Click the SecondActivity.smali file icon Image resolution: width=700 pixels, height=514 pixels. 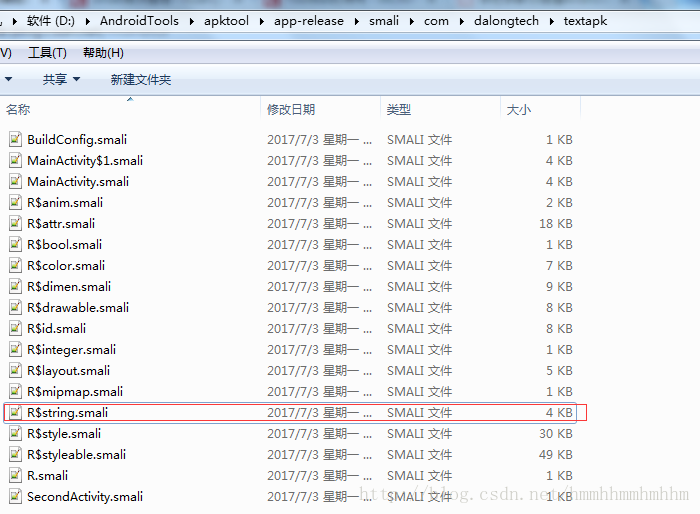[x=15, y=496]
